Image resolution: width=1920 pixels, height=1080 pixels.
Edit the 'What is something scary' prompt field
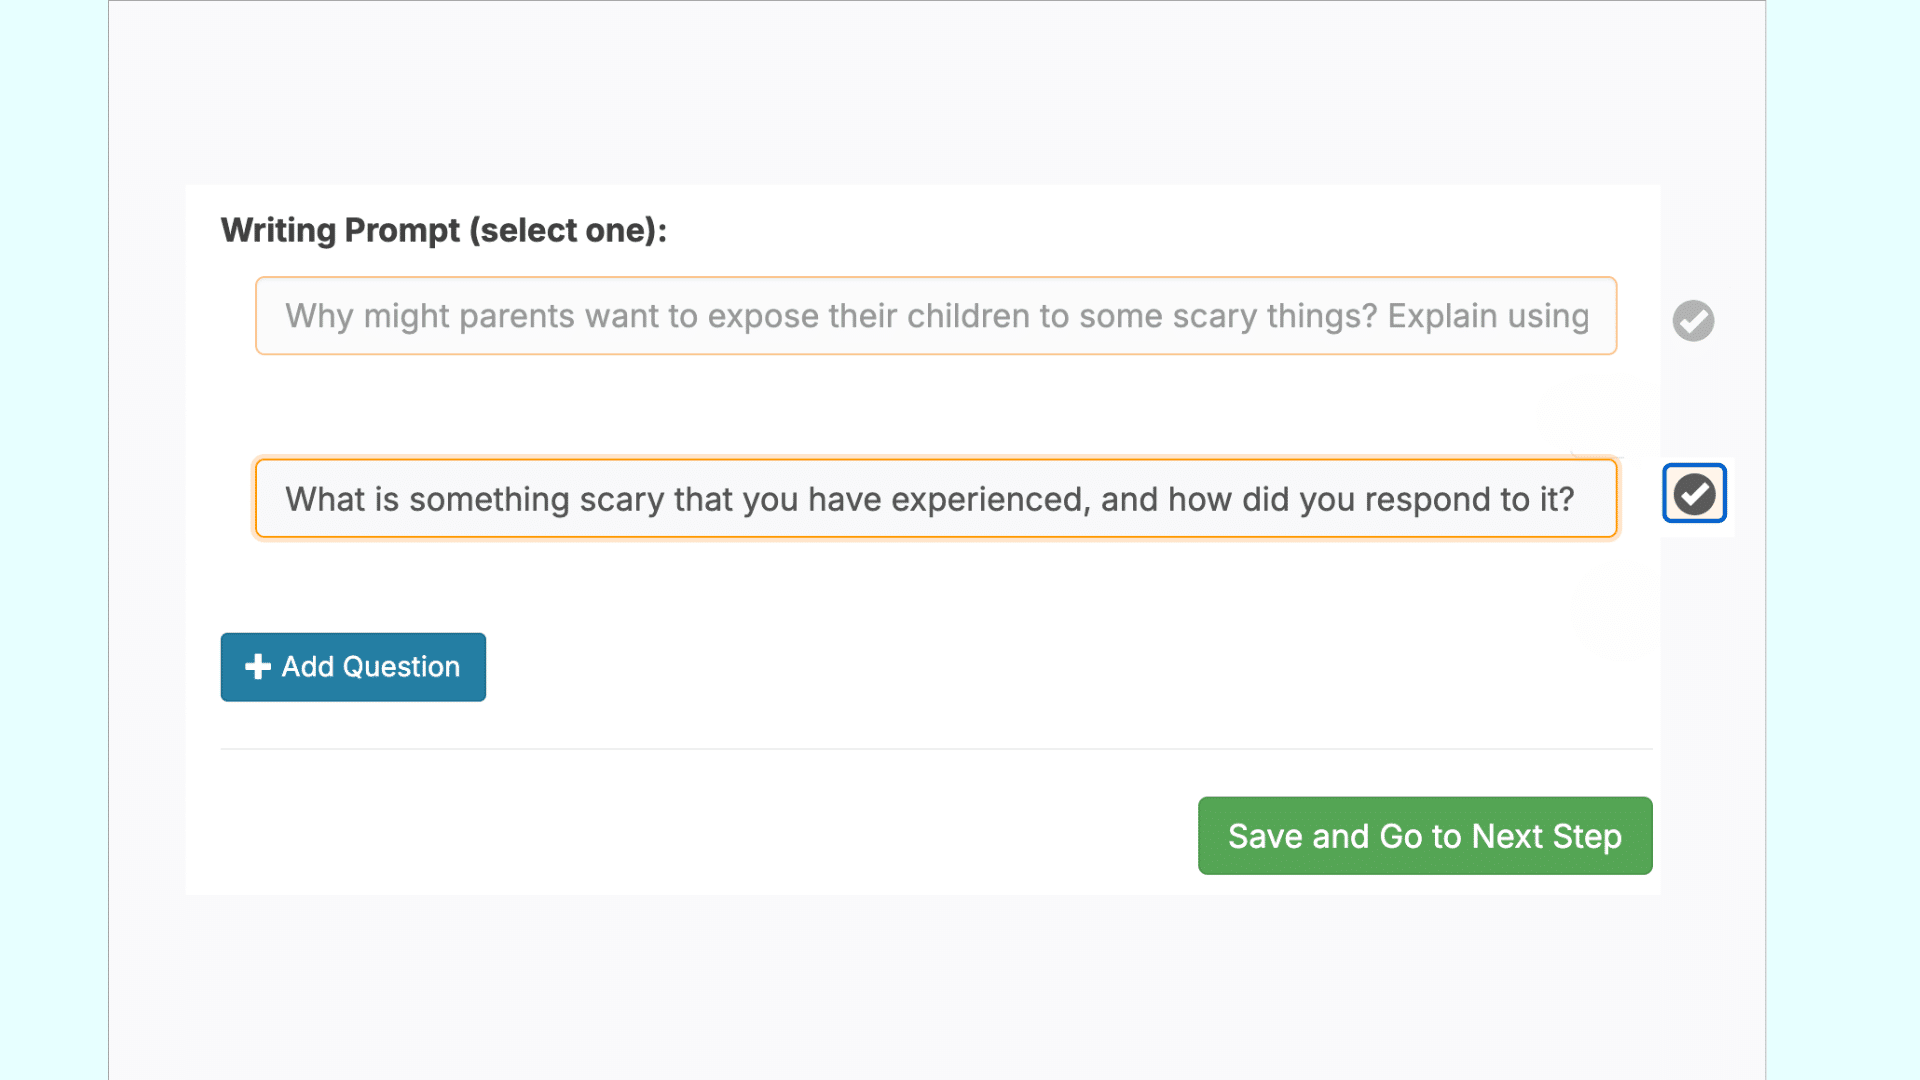[936, 499]
